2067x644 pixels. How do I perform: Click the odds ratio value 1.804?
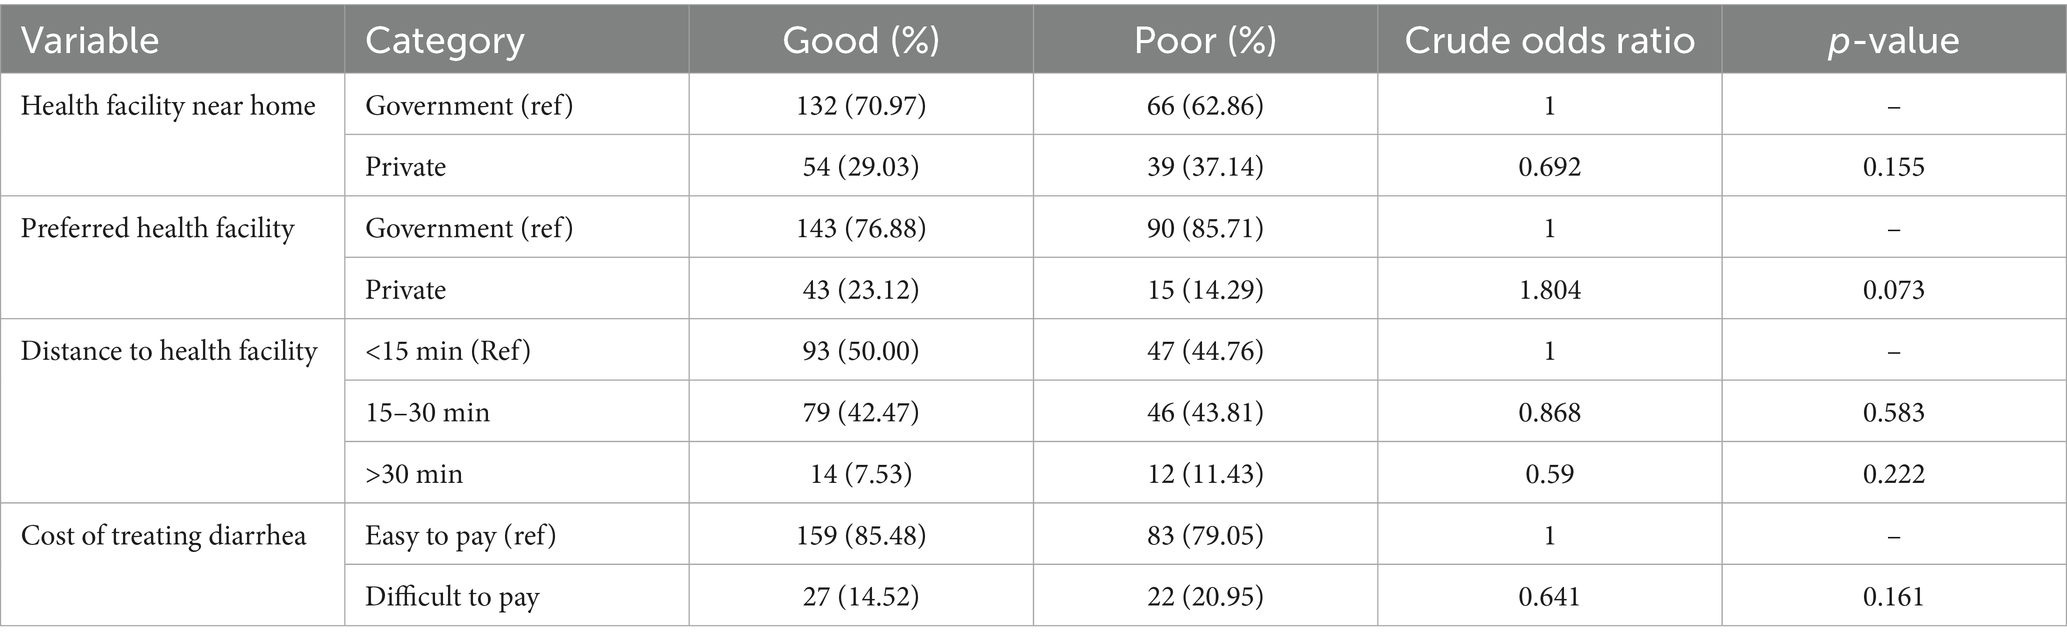(x=1549, y=290)
